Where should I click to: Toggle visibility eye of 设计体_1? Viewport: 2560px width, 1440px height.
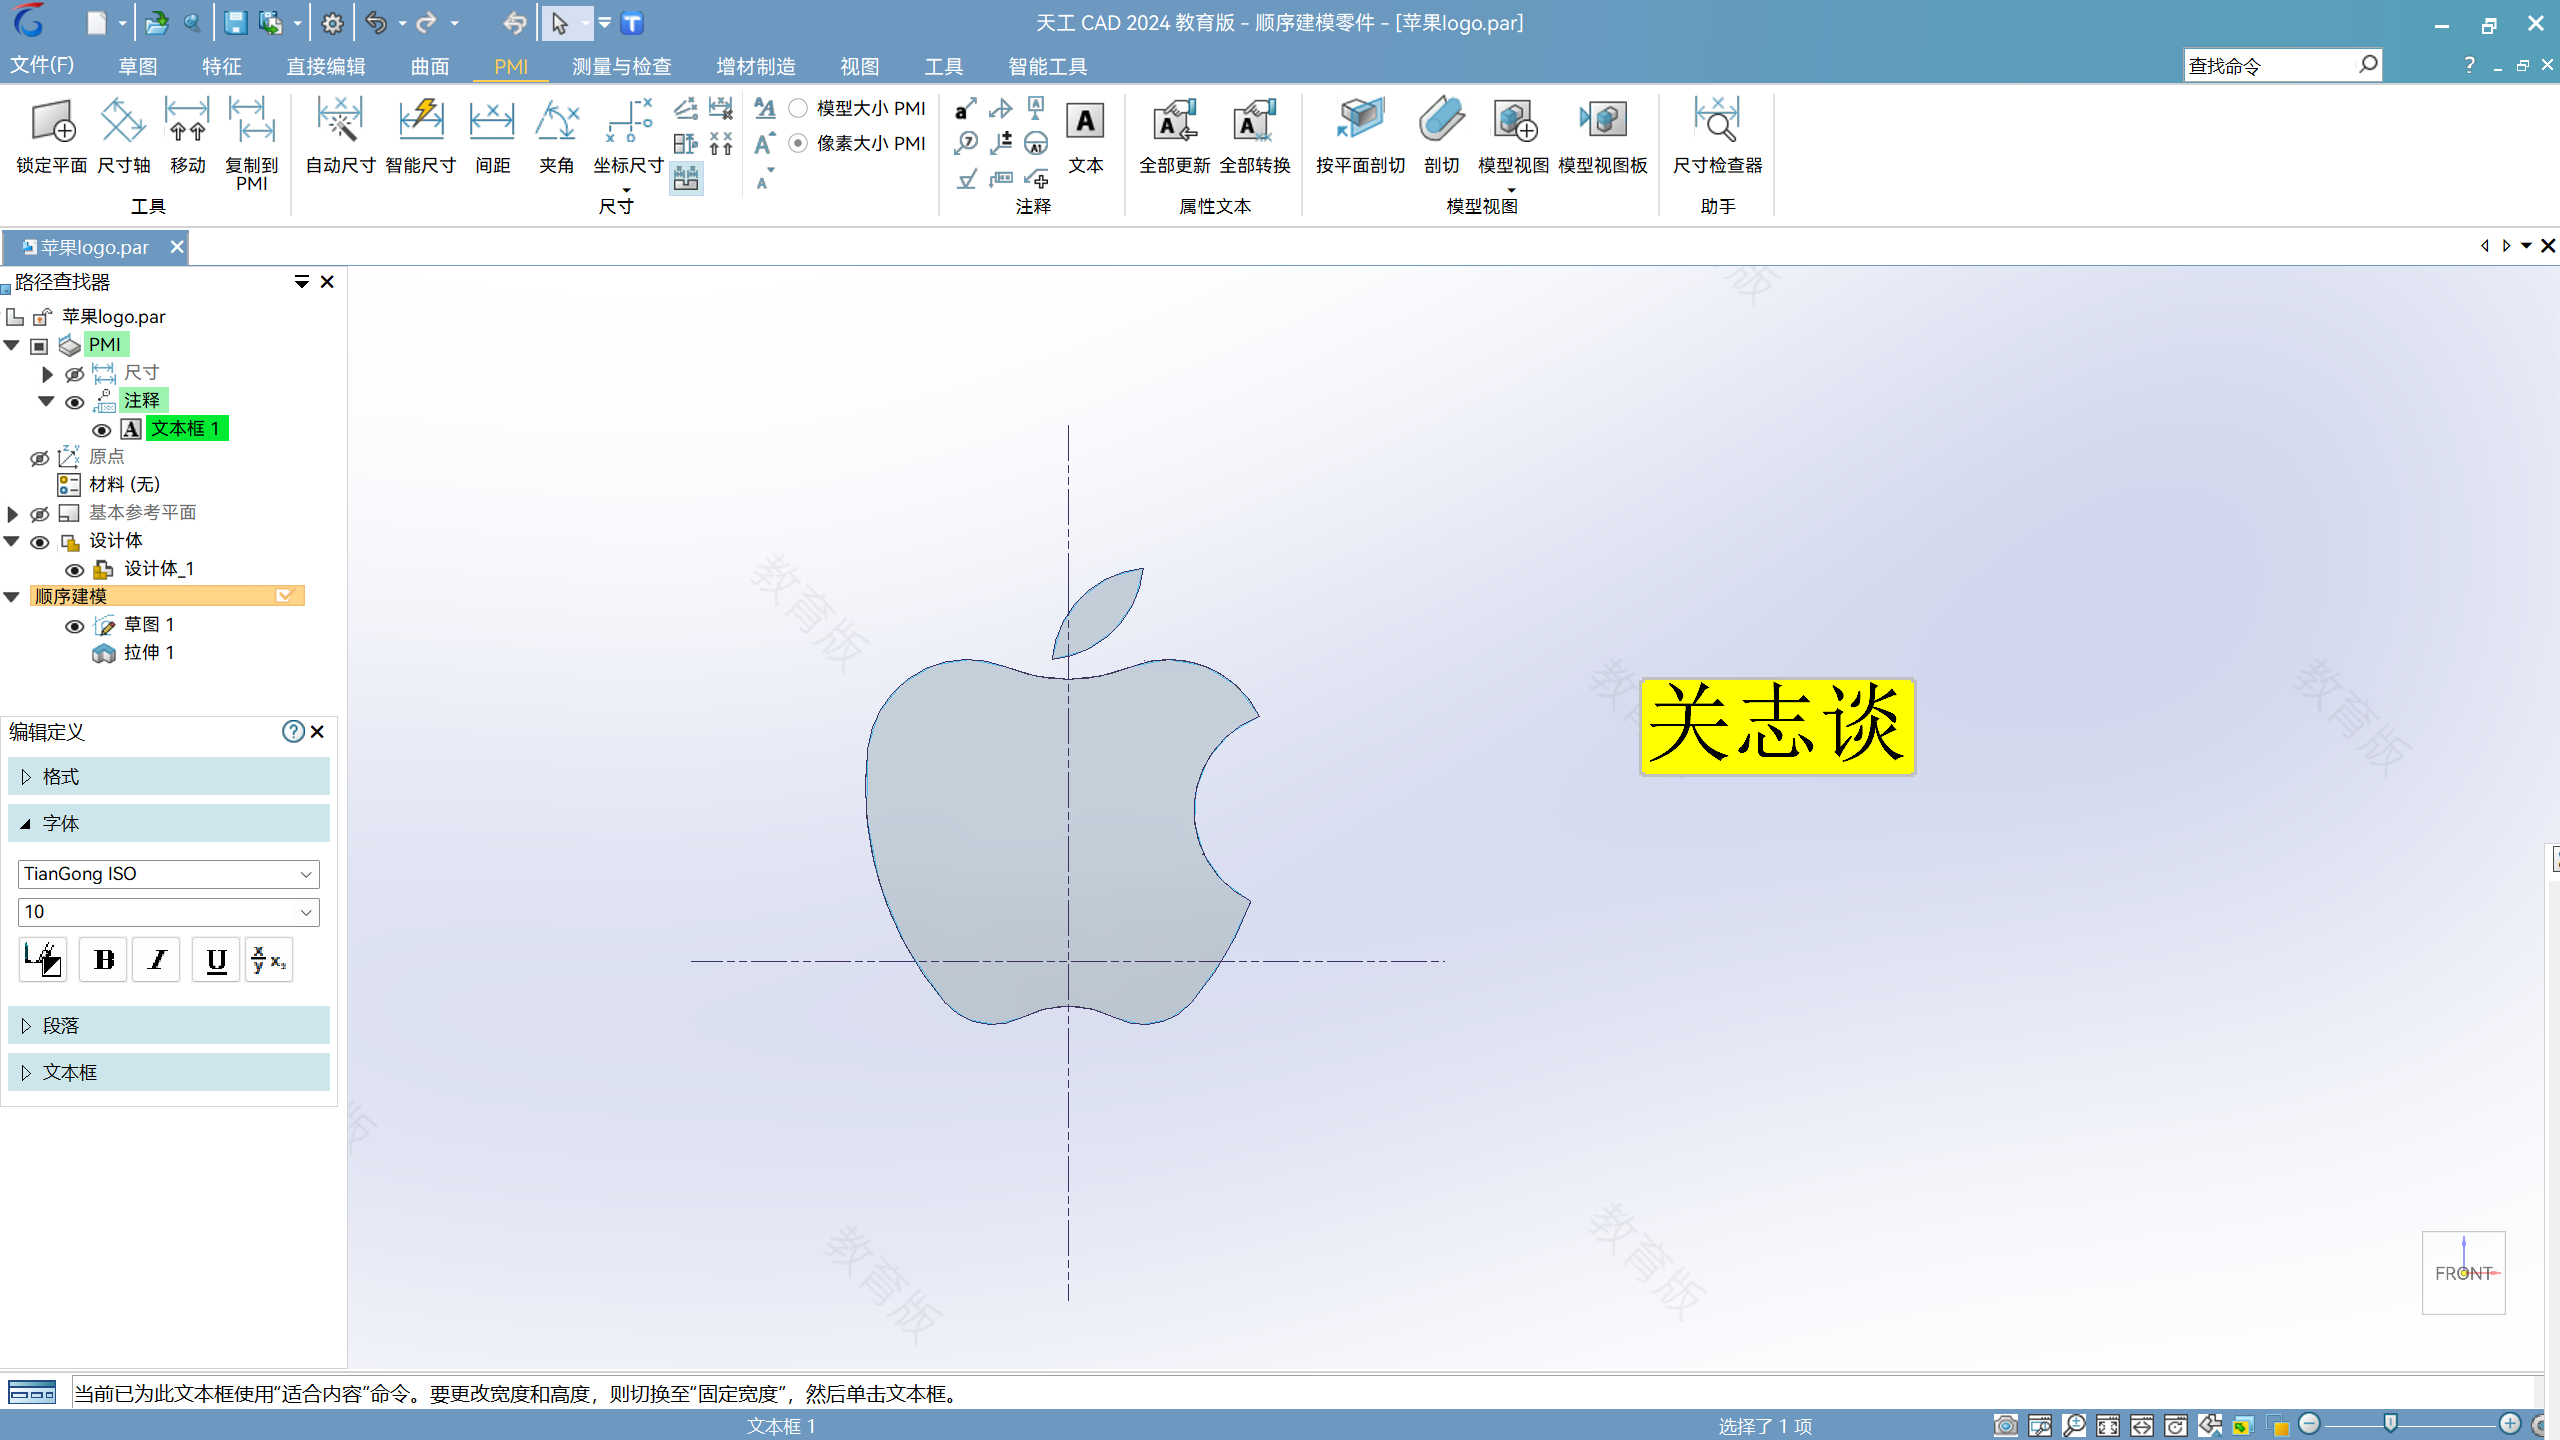pos(74,570)
